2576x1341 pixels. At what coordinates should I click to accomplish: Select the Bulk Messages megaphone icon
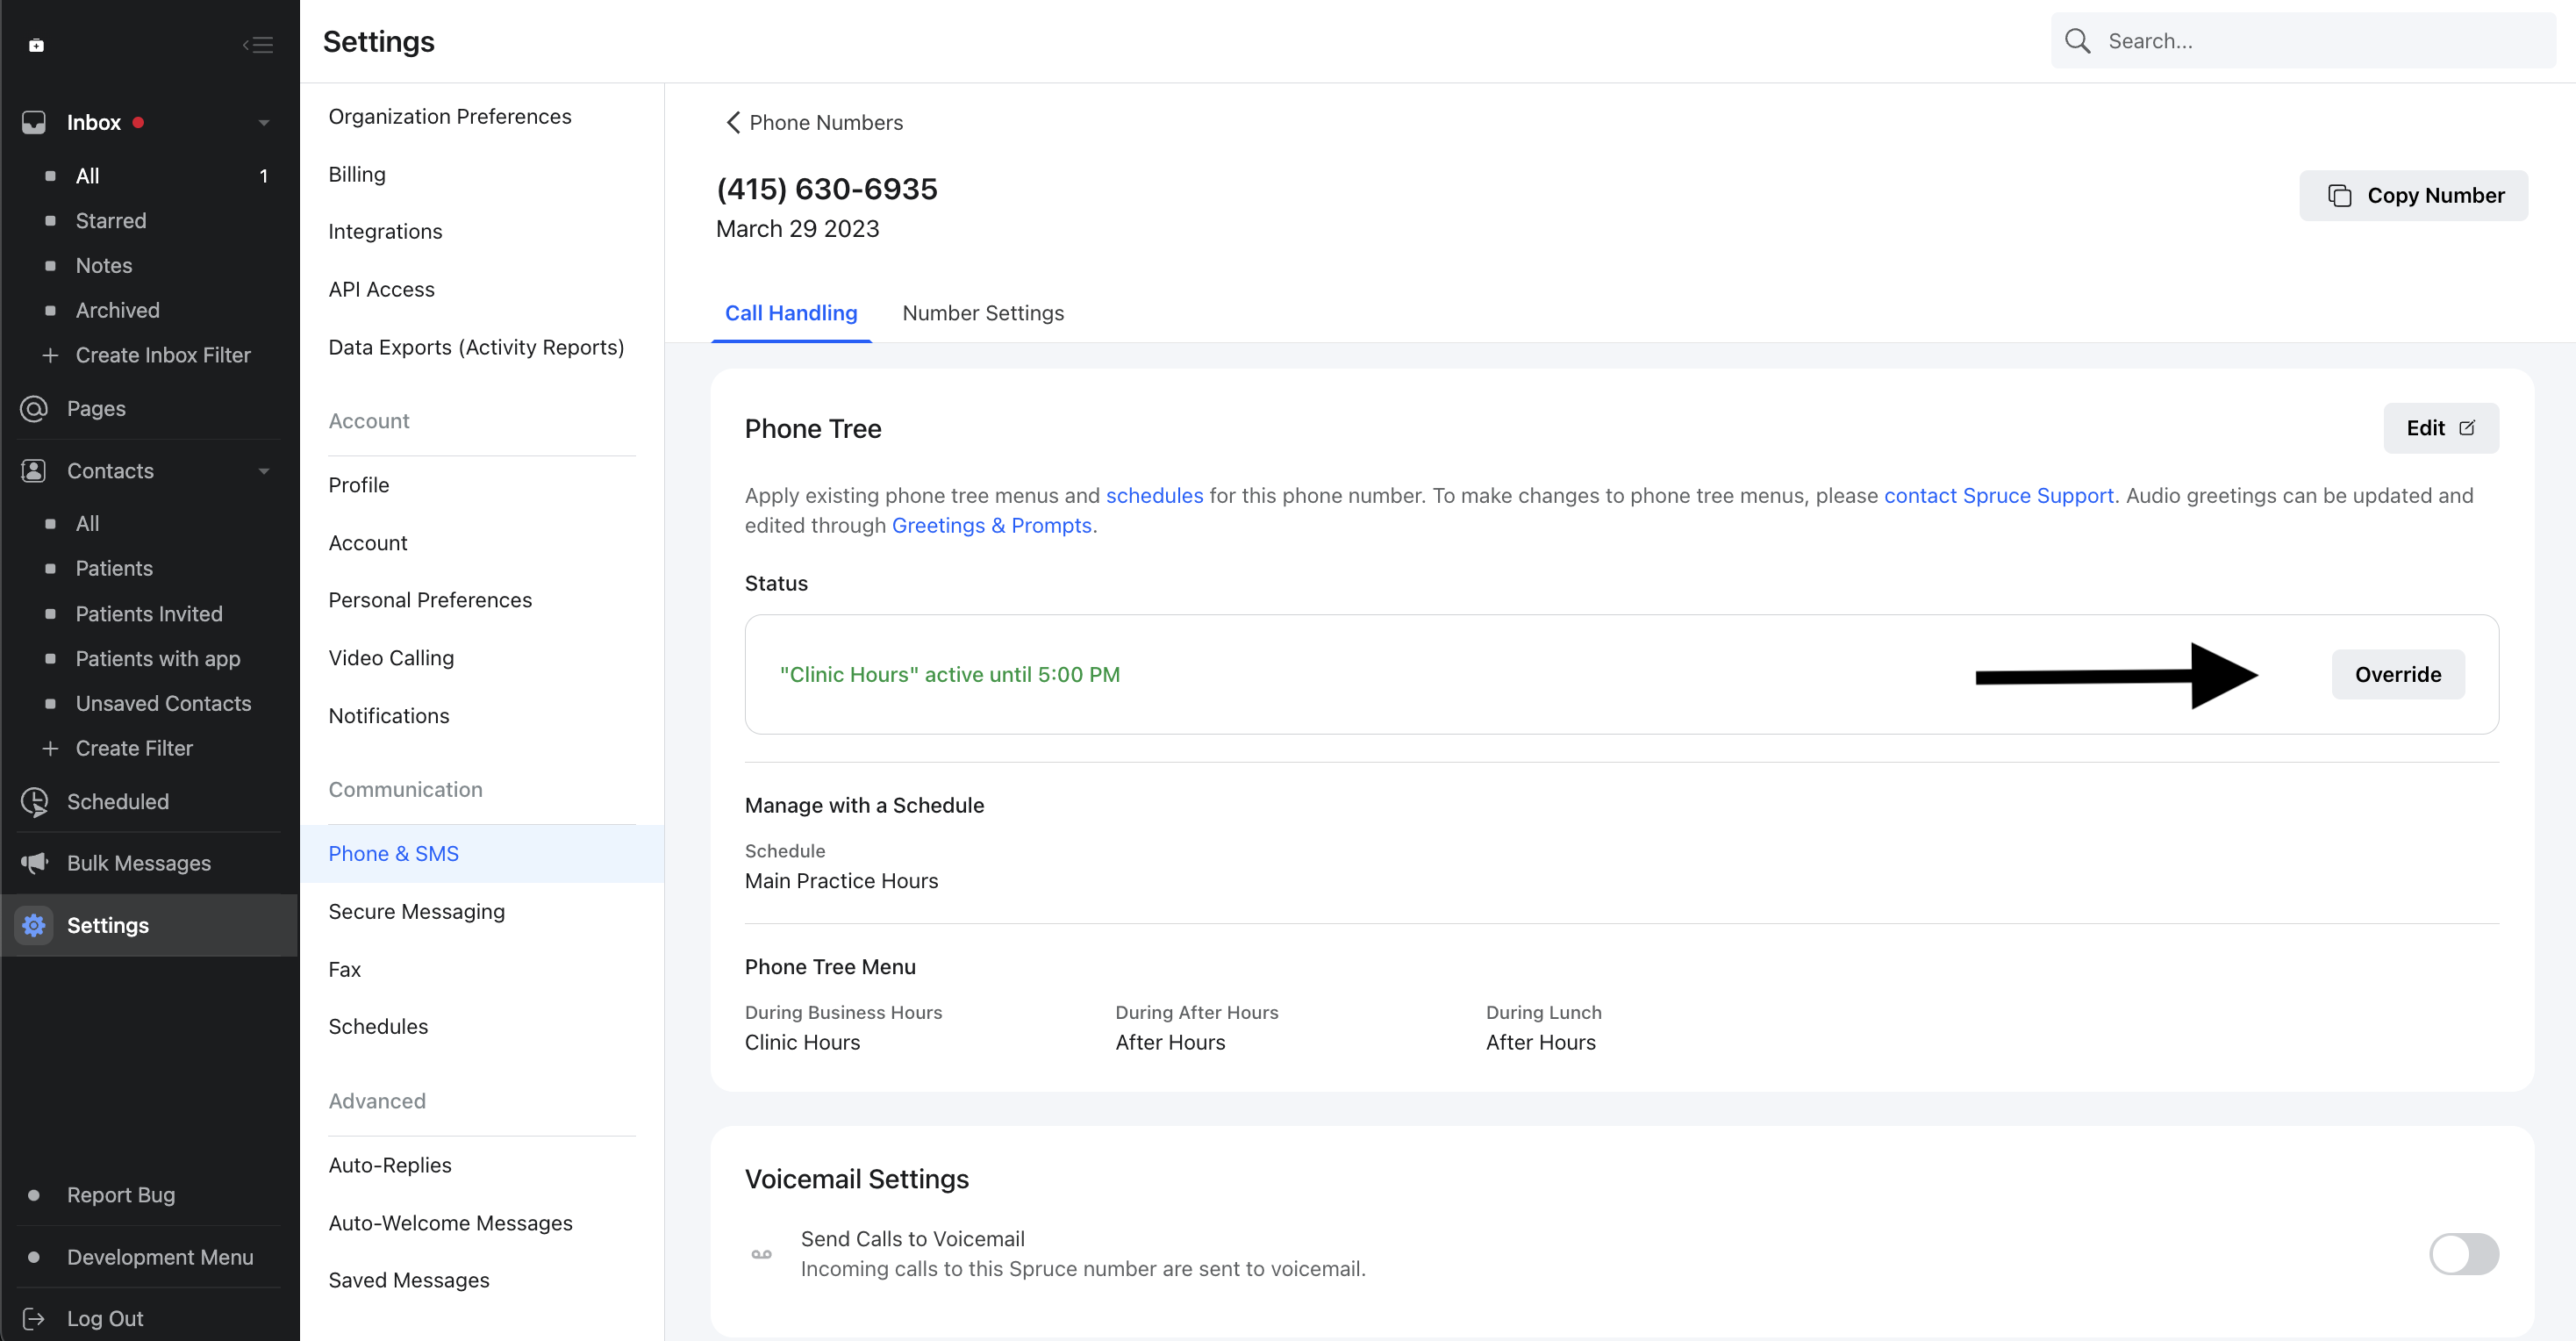pos(33,862)
